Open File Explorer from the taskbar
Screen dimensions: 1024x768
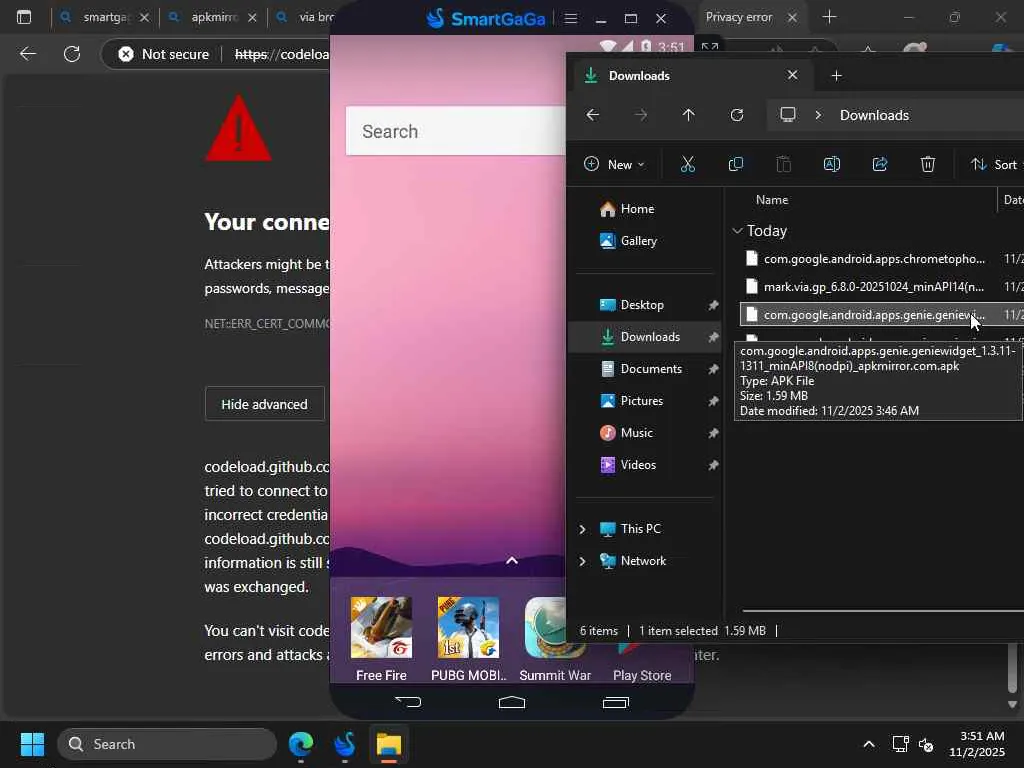[x=389, y=744]
